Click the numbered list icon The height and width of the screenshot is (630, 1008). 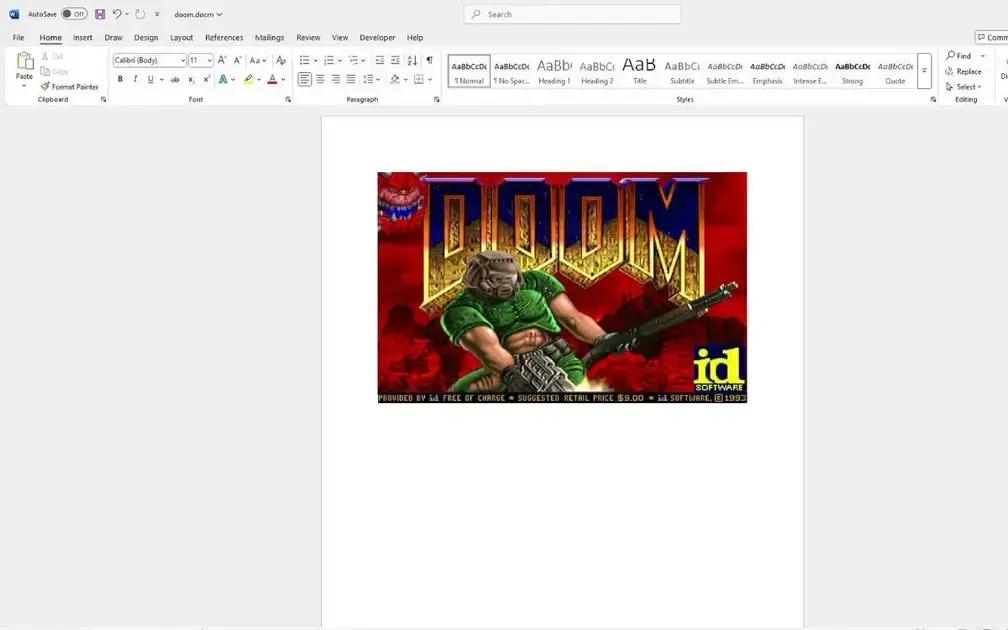click(x=328, y=60)
